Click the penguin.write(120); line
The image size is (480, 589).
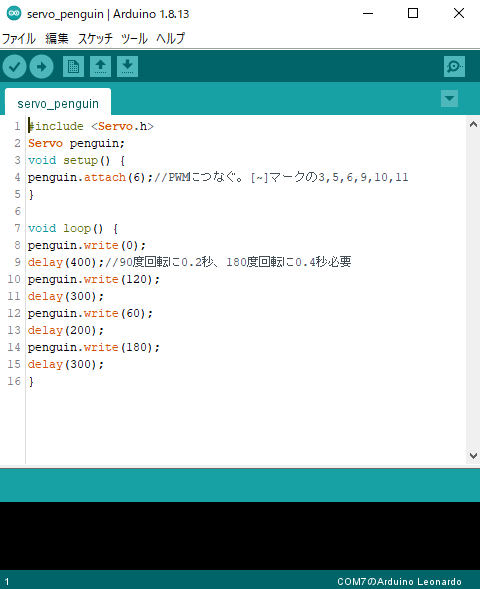[x=94, y=279]
